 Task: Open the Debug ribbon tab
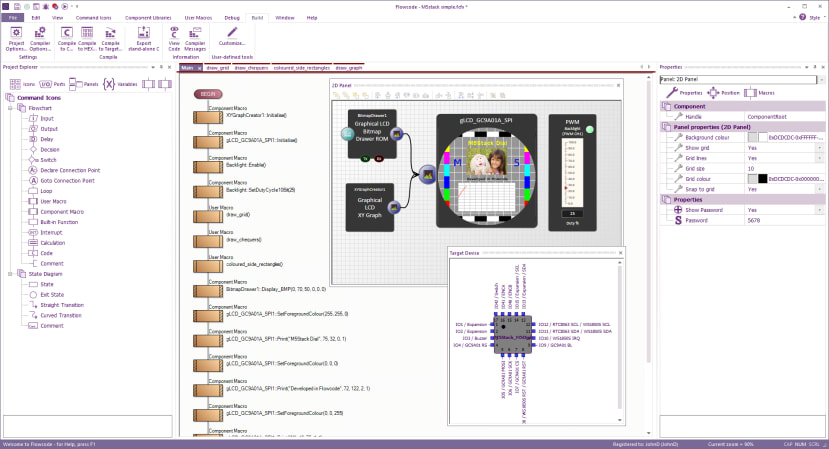[232, 17]
